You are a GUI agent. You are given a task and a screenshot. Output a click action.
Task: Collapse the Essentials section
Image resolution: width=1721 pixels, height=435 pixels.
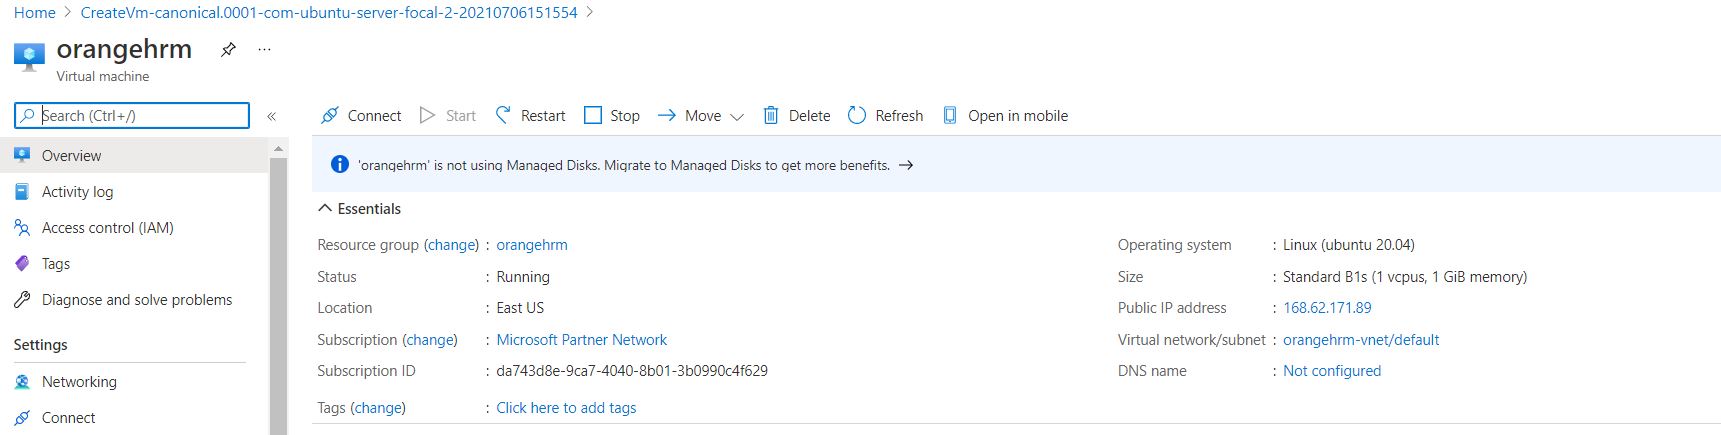[x=325, y=208]
